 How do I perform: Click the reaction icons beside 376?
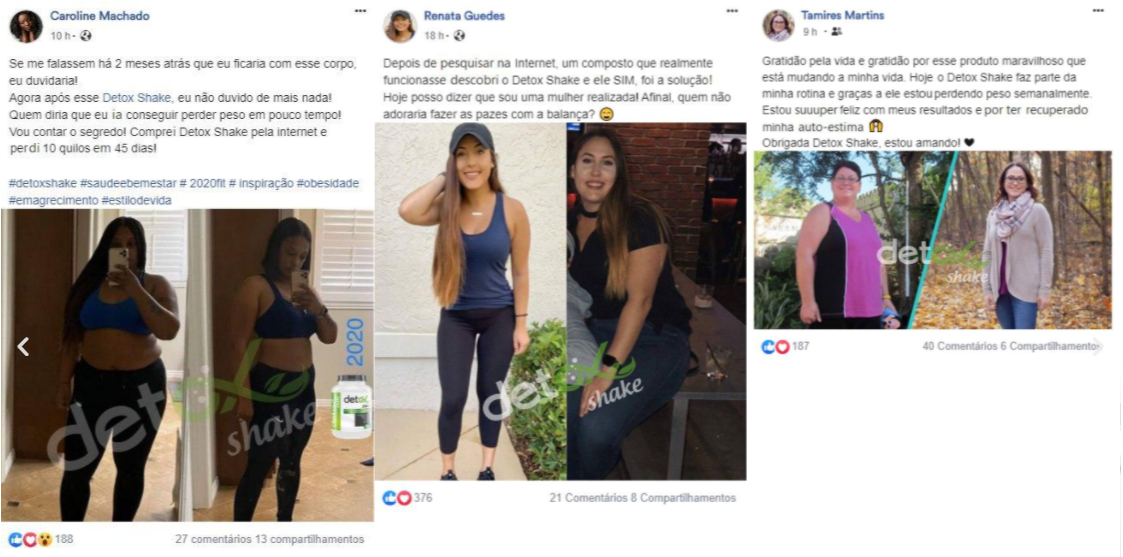397,498
